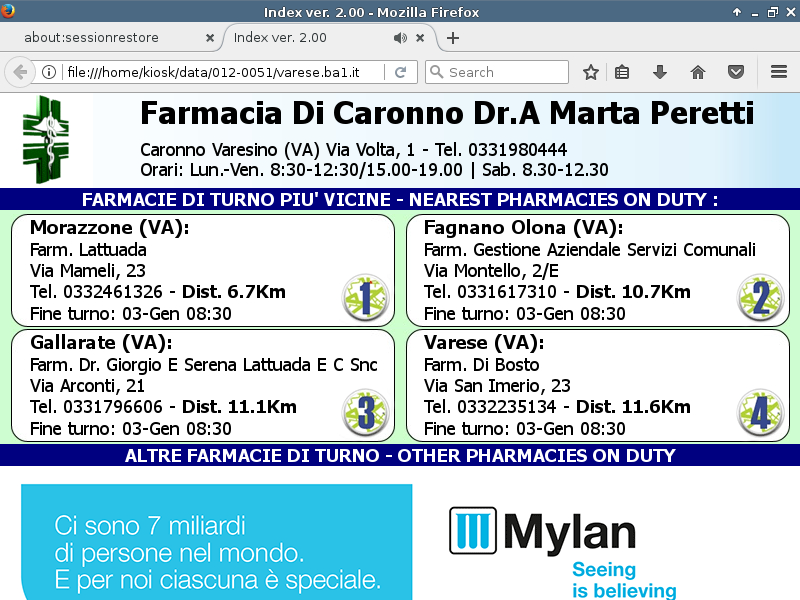Click numbered badge 2 for Fagnano Olona

pos(760,297)
